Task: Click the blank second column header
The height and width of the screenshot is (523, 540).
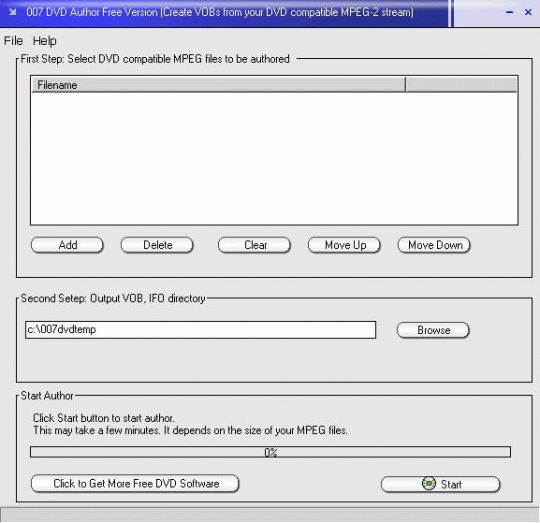Action: click(461, 85)
